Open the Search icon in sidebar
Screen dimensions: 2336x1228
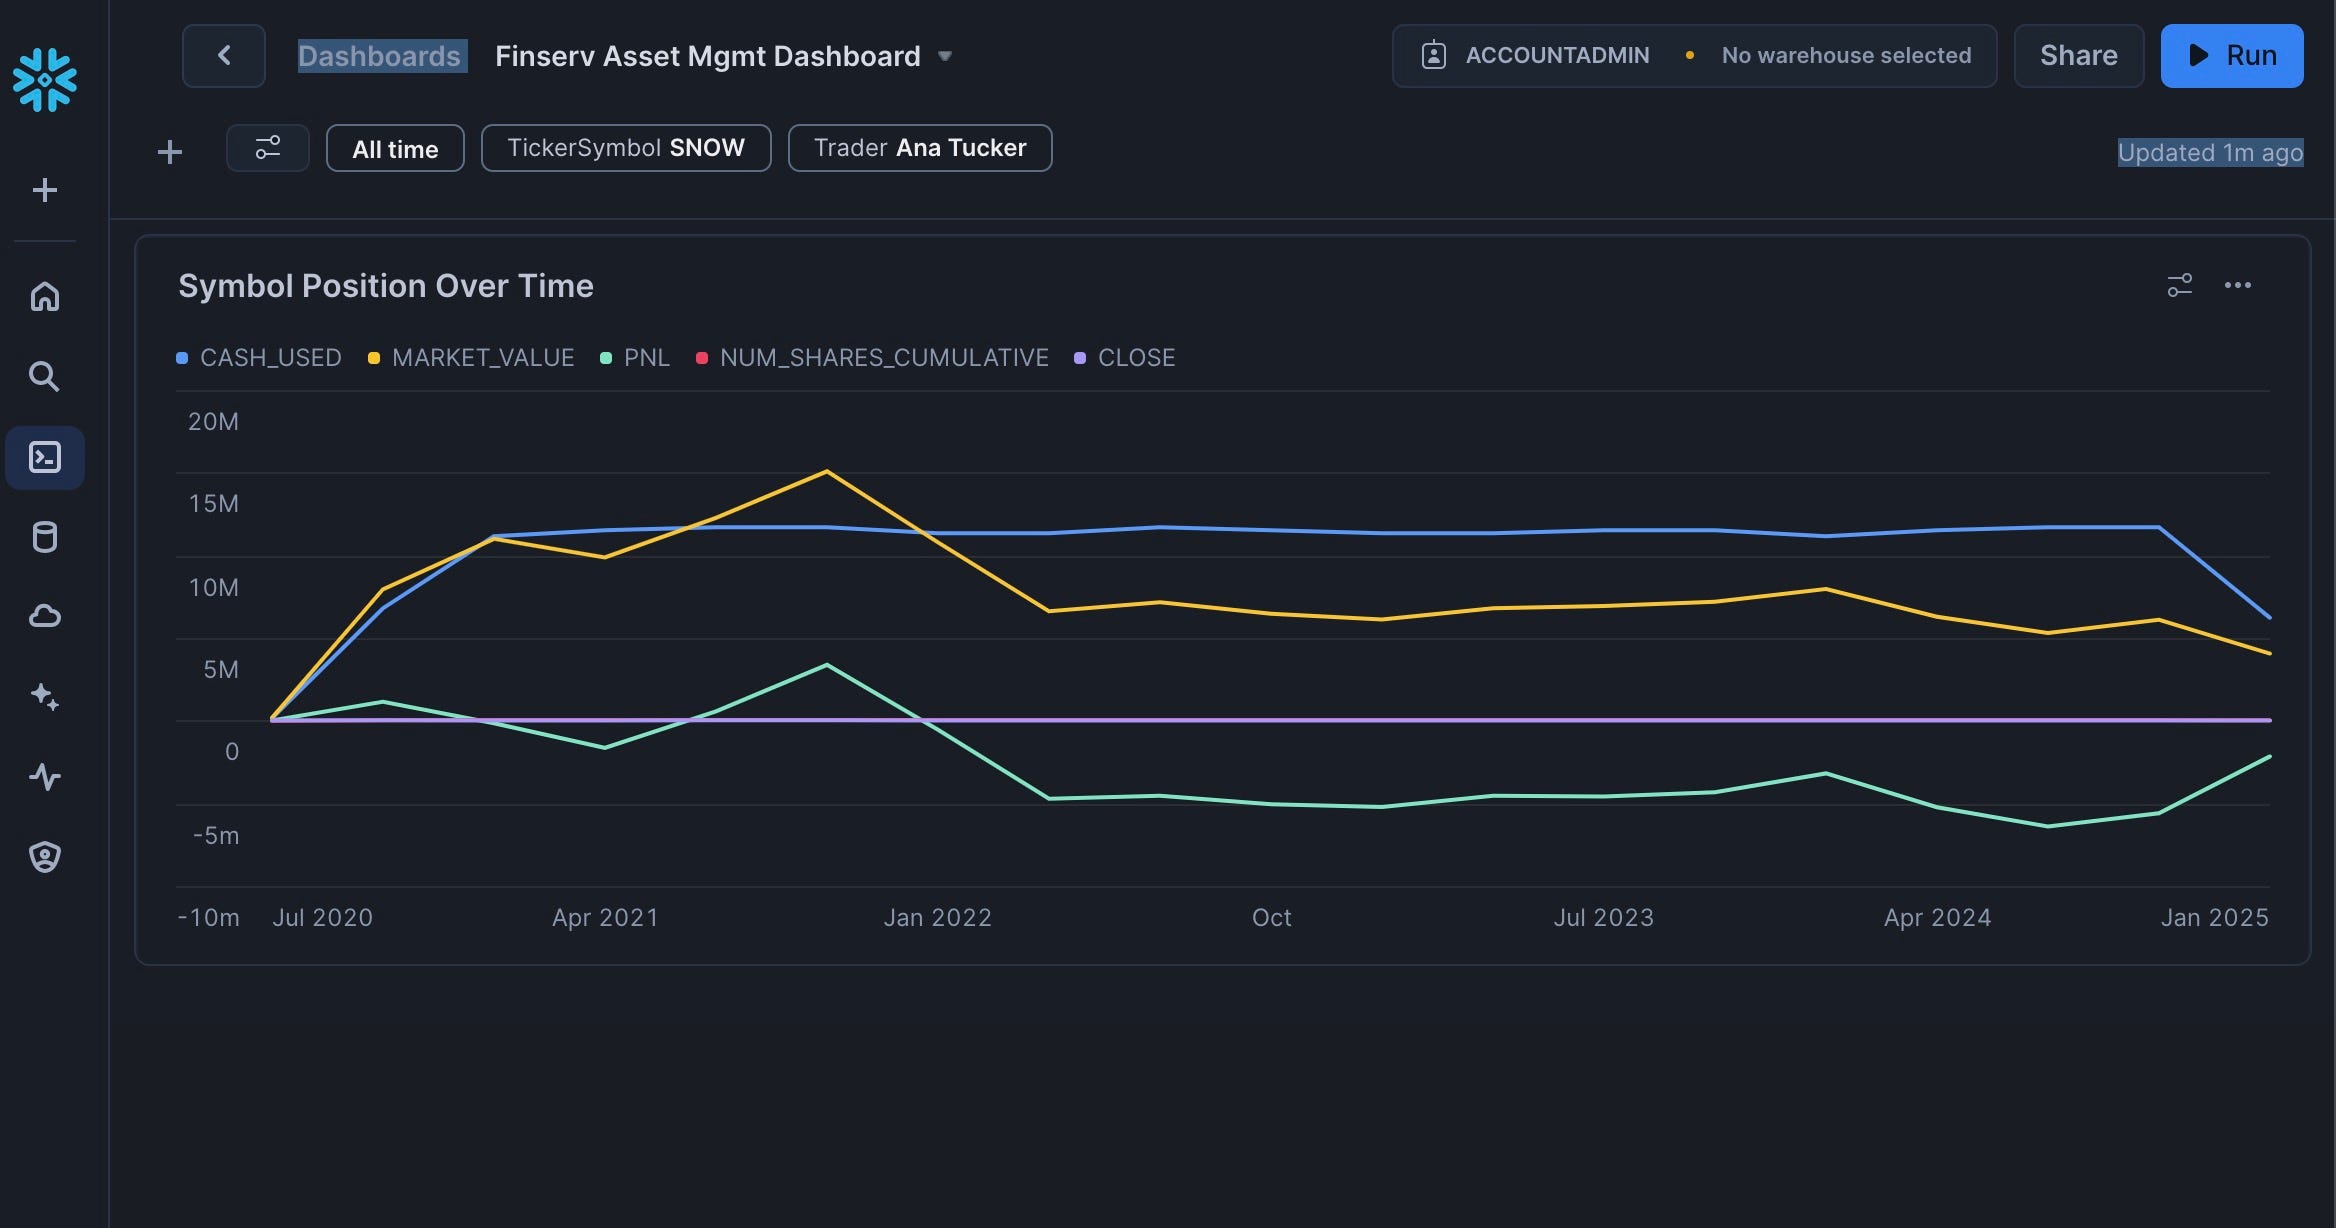coord(44,377)
